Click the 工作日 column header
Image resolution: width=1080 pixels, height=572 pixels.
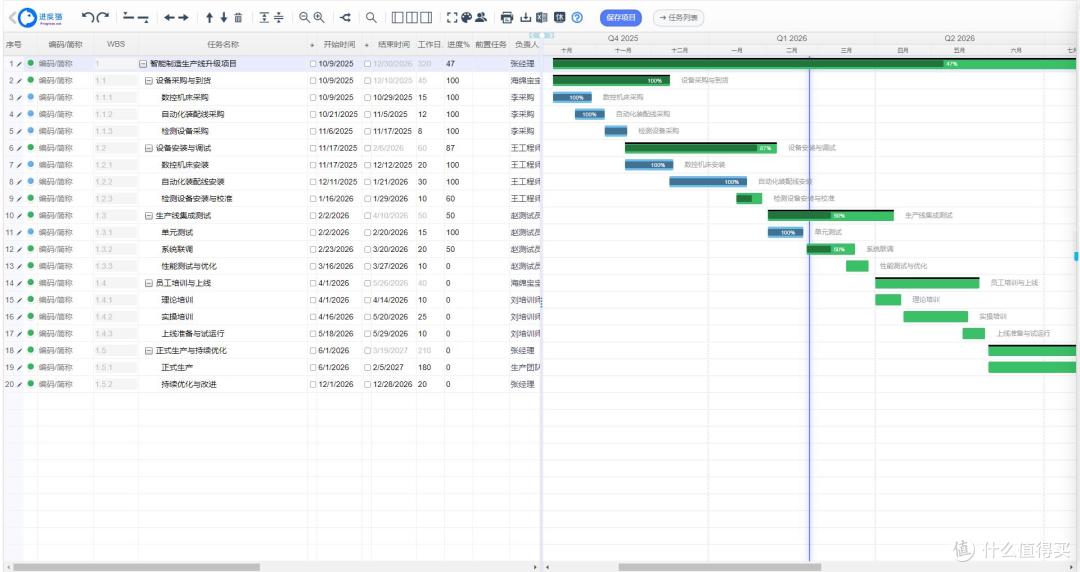tap(428, 44)
